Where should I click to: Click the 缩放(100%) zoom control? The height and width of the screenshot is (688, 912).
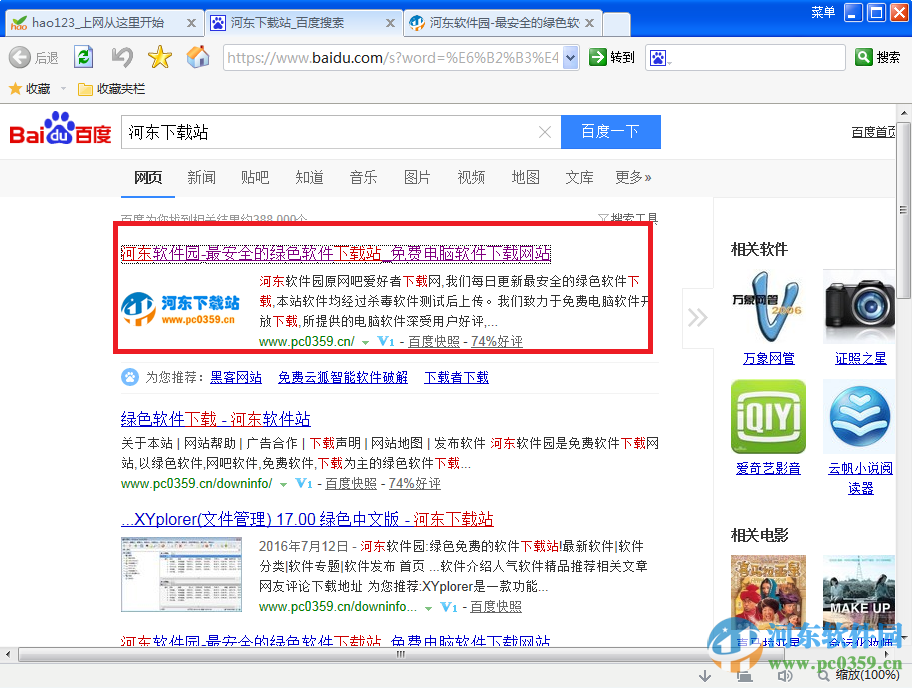[x=860, y=675]
